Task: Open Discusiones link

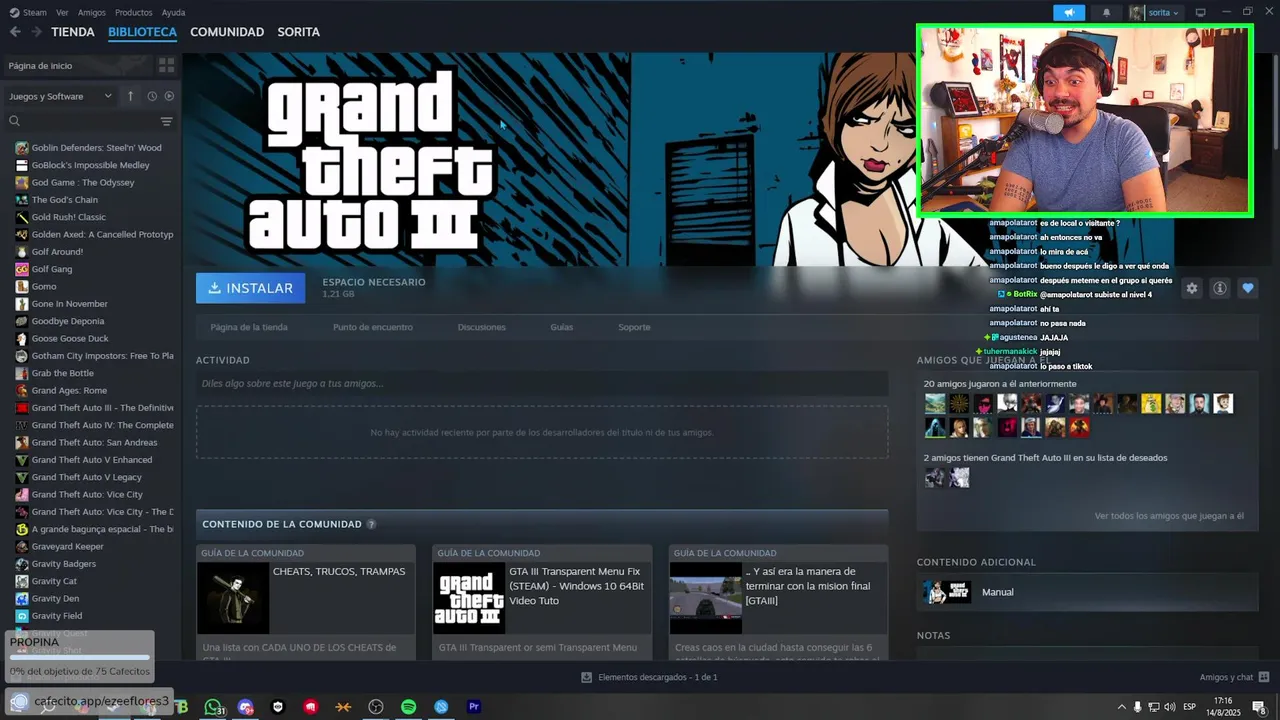Action: click(x=481, y=327)
